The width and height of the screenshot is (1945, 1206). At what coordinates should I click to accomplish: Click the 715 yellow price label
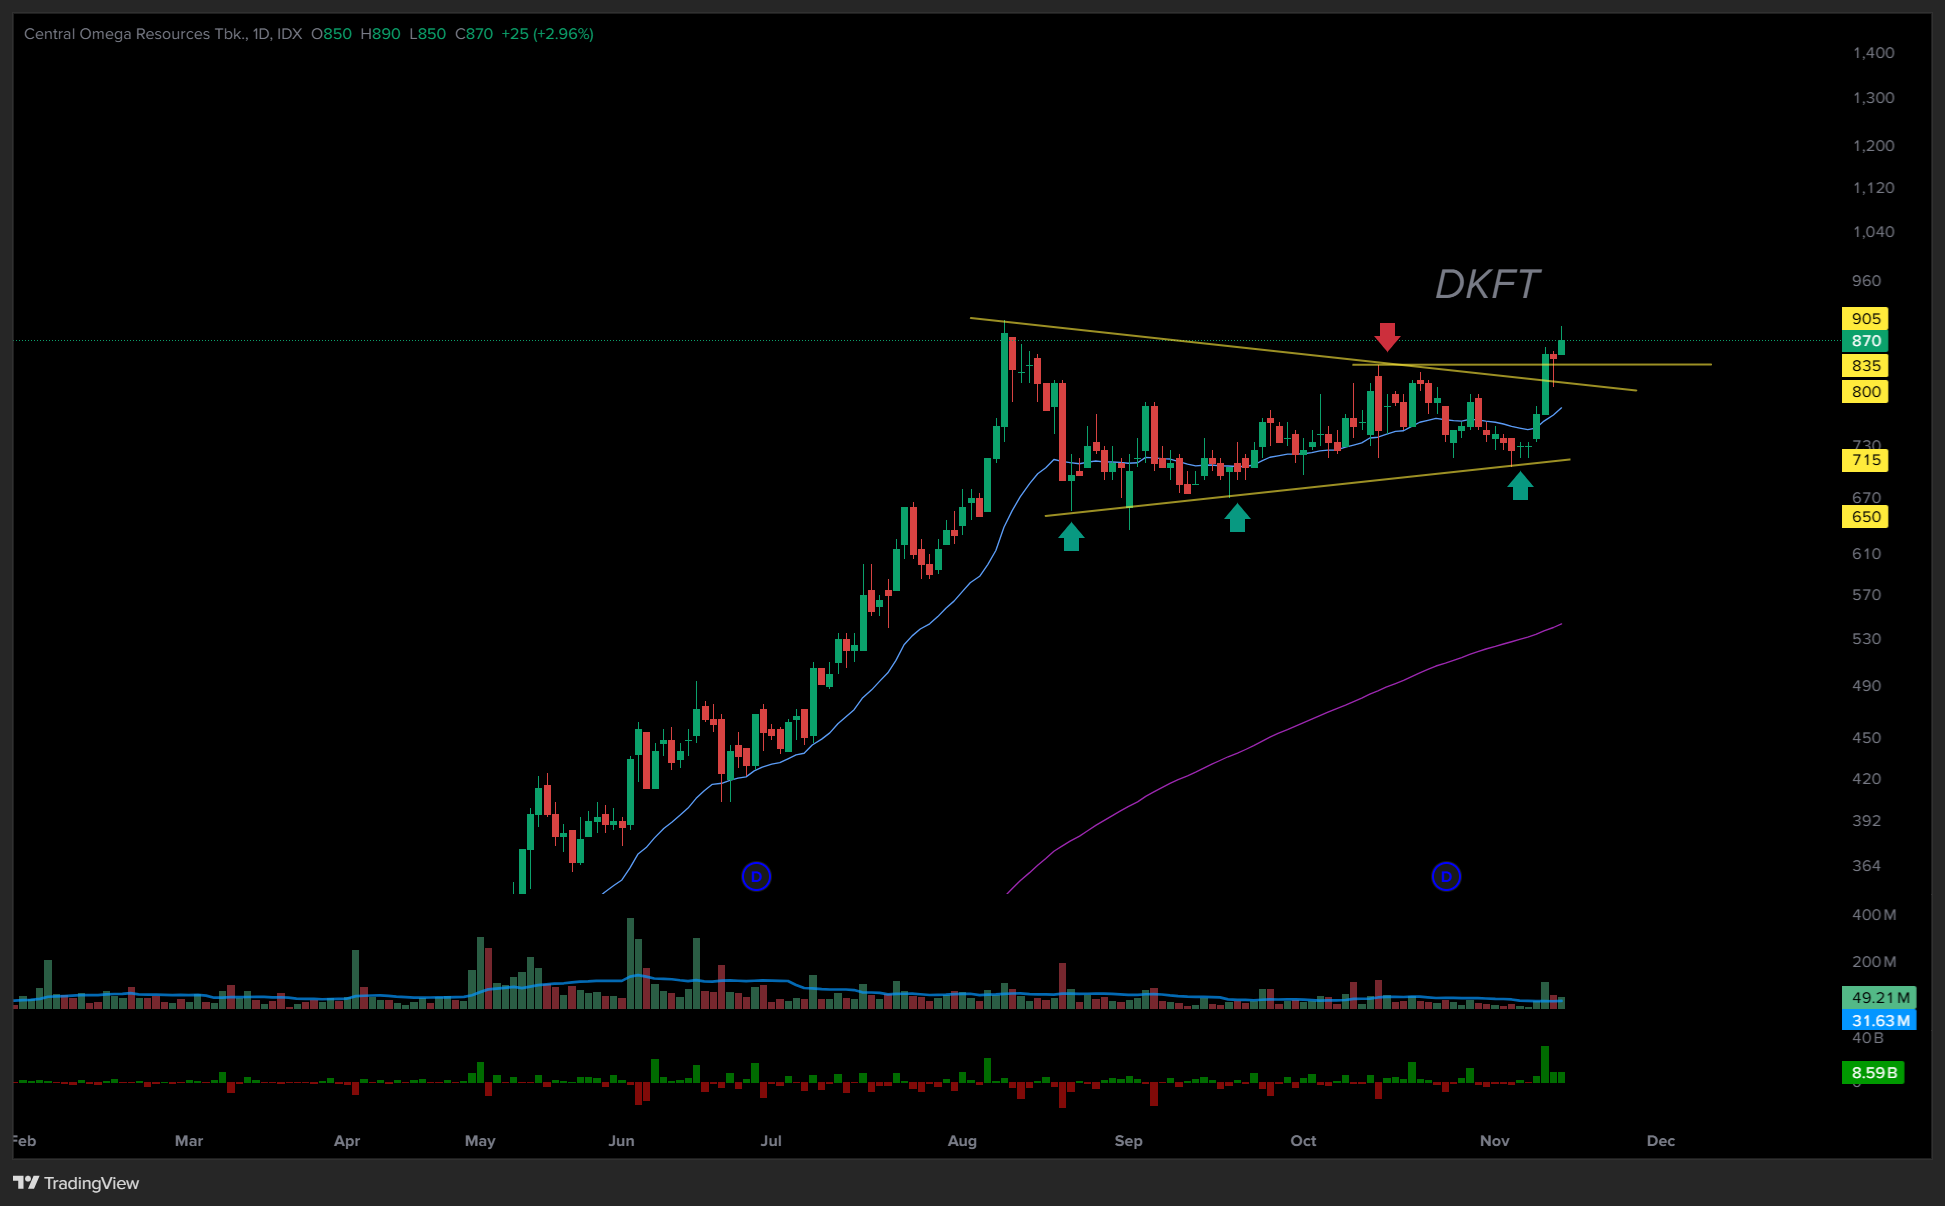click(x=1865, y=460)
